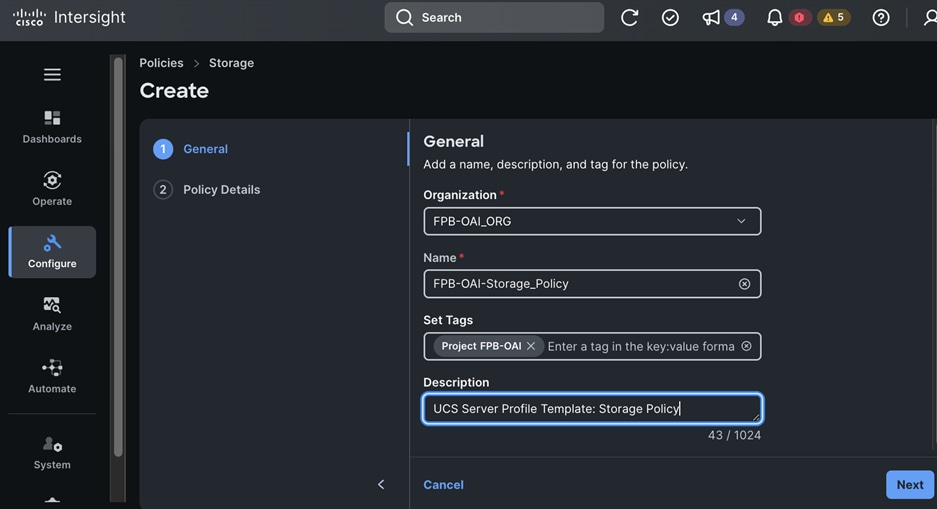
Task: Click the tag entry field
Action: 641,347
